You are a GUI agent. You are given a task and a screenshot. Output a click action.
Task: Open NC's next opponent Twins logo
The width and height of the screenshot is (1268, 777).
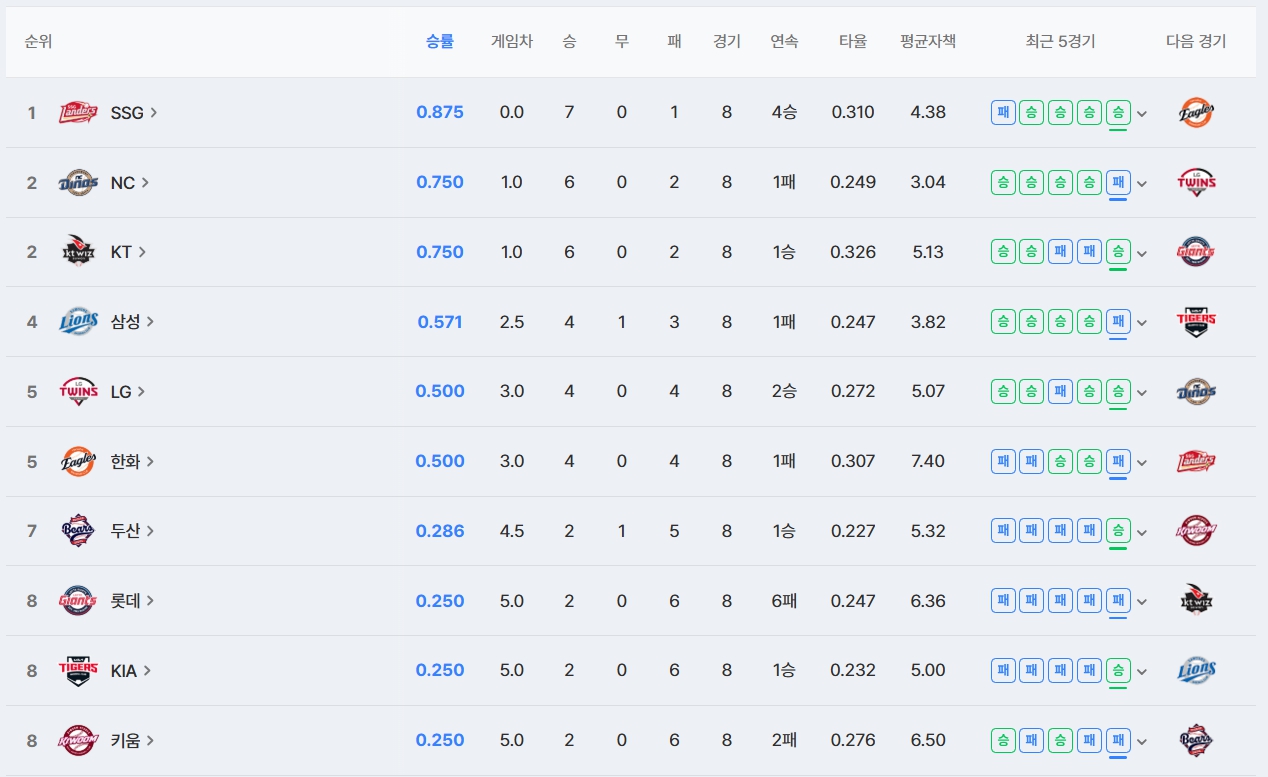1196,183
